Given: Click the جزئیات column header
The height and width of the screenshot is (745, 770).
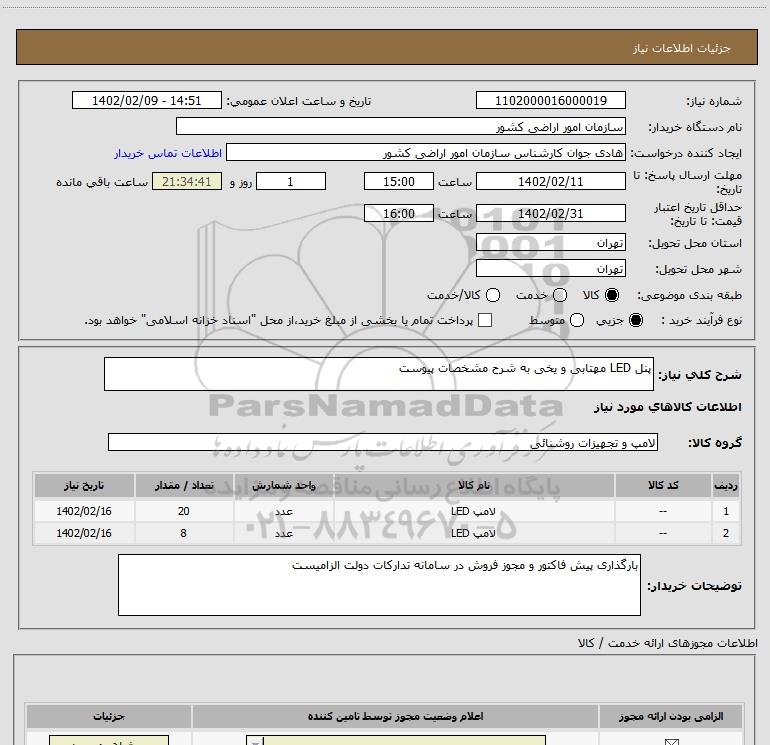Looking at the screenshot, I should (109, 717).
